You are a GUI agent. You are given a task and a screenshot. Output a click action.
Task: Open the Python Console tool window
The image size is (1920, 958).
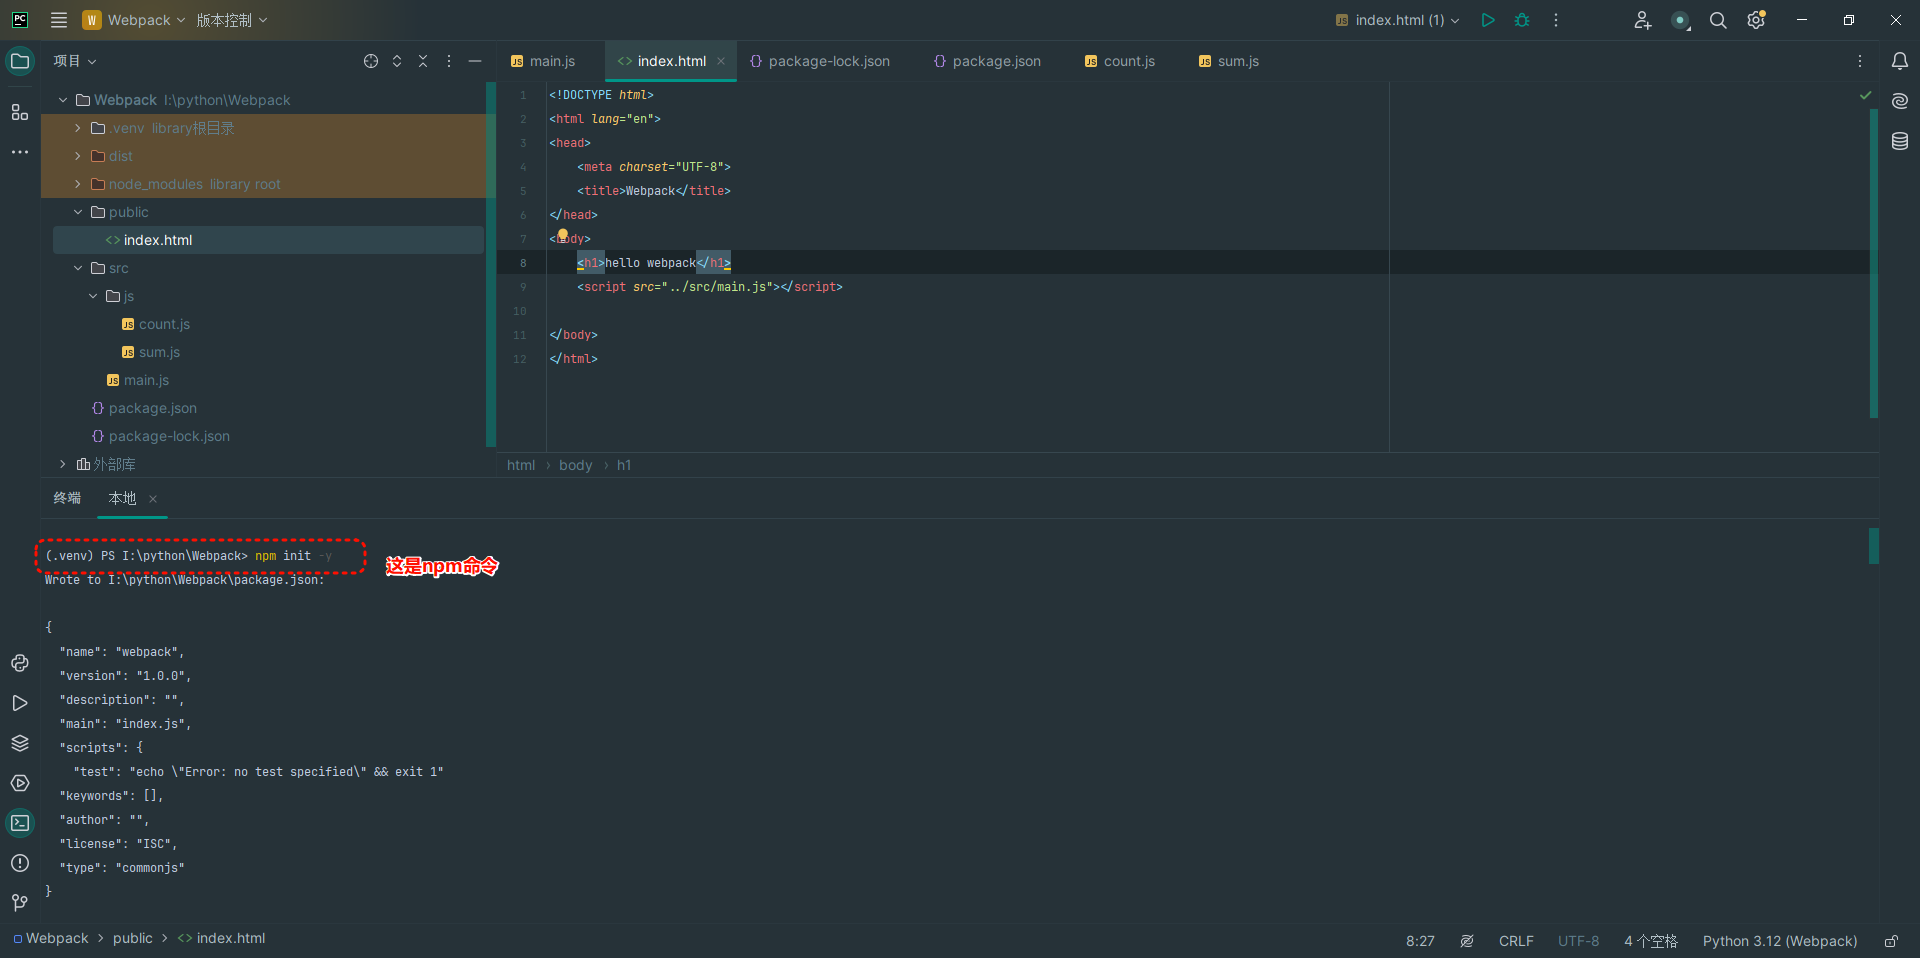(20, 663)
